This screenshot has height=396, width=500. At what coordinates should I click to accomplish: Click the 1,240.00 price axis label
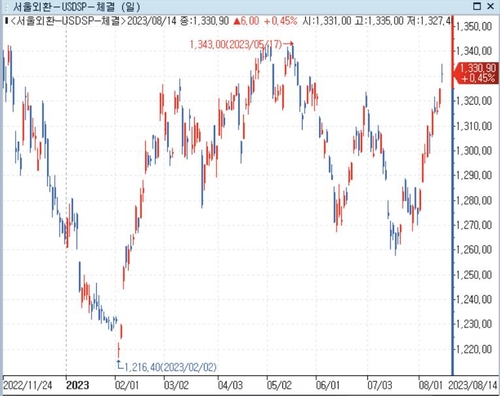point(474,299)
